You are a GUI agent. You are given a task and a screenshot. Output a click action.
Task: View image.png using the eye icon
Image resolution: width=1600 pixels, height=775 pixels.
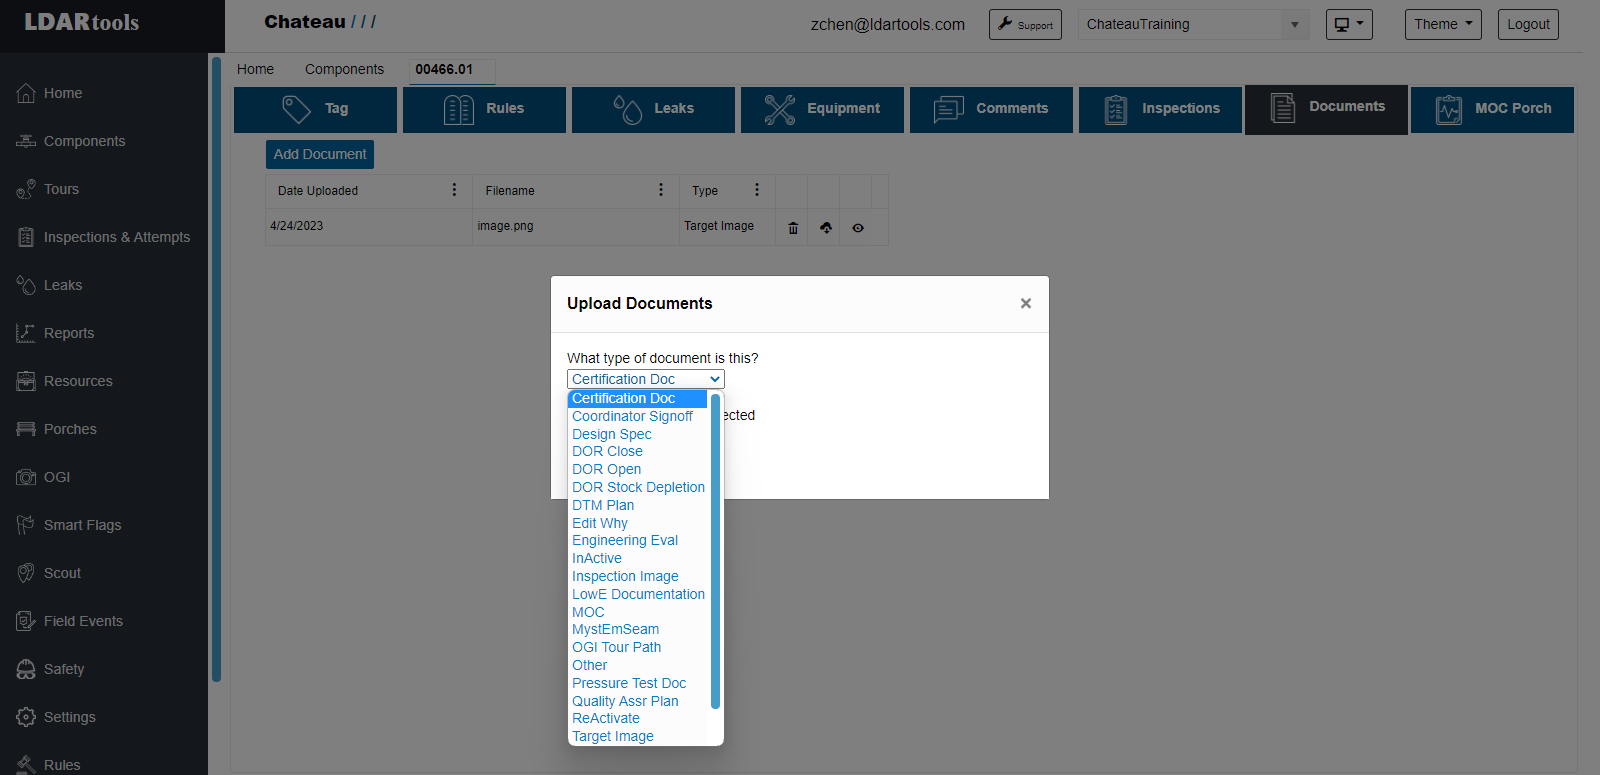pos(858,228)
